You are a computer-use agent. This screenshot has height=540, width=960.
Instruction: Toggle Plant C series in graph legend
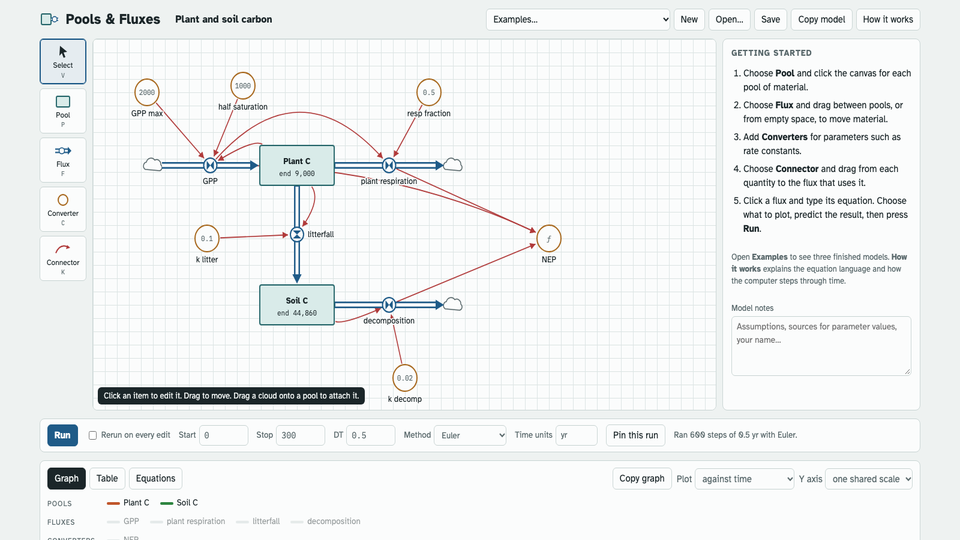coord(128,503)
